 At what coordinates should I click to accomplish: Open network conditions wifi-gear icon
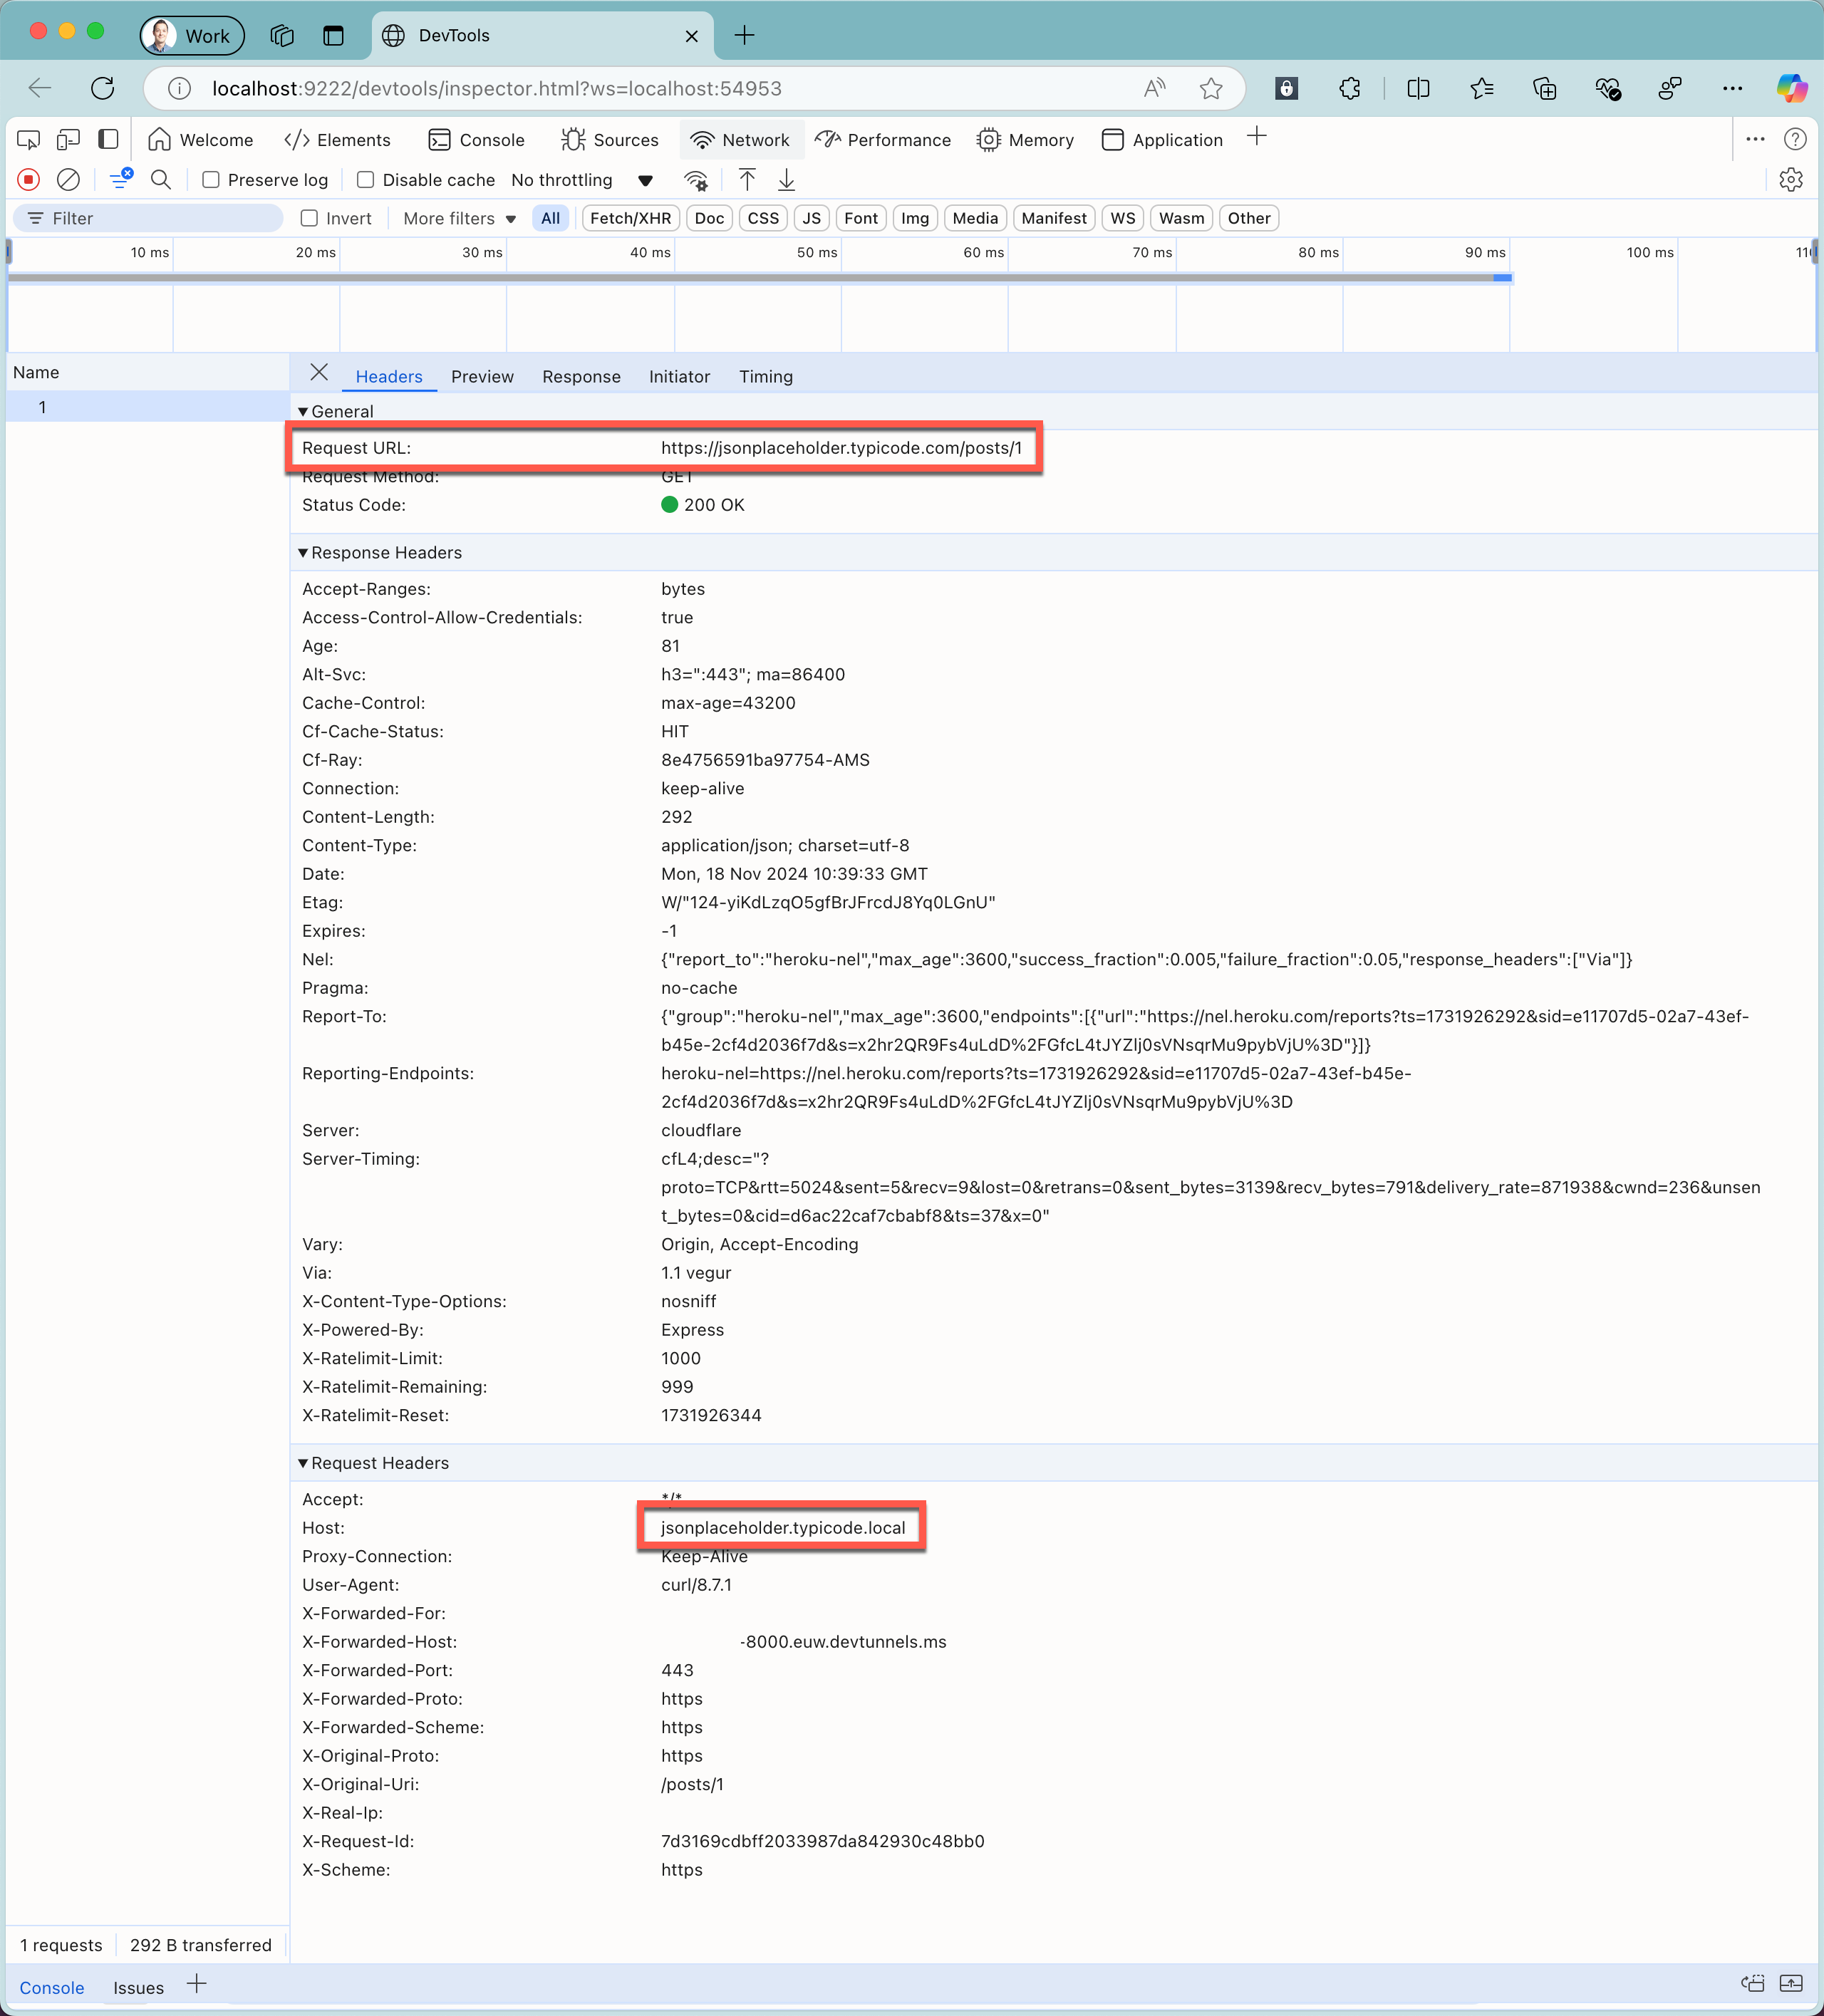[696, 180]
